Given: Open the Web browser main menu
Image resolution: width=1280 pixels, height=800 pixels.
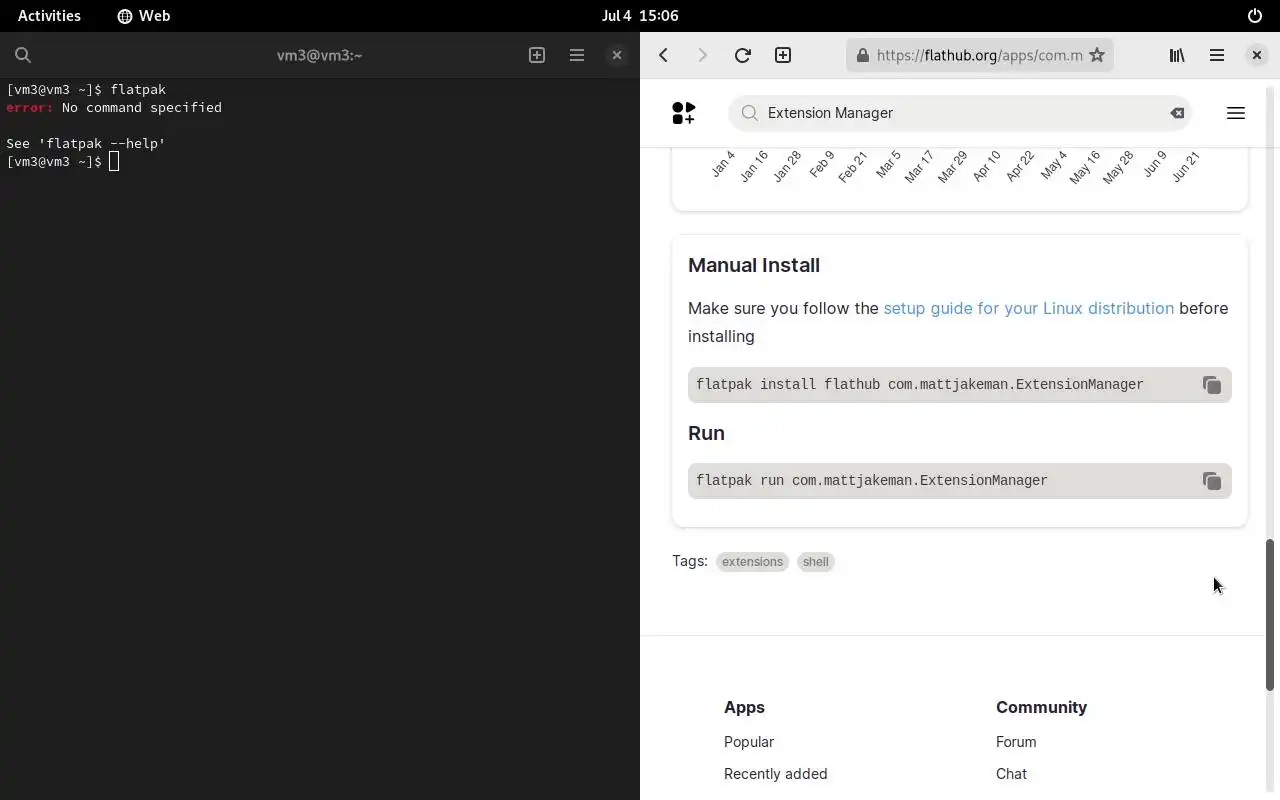Looking at the screenshot, I should coord(1217,55).
